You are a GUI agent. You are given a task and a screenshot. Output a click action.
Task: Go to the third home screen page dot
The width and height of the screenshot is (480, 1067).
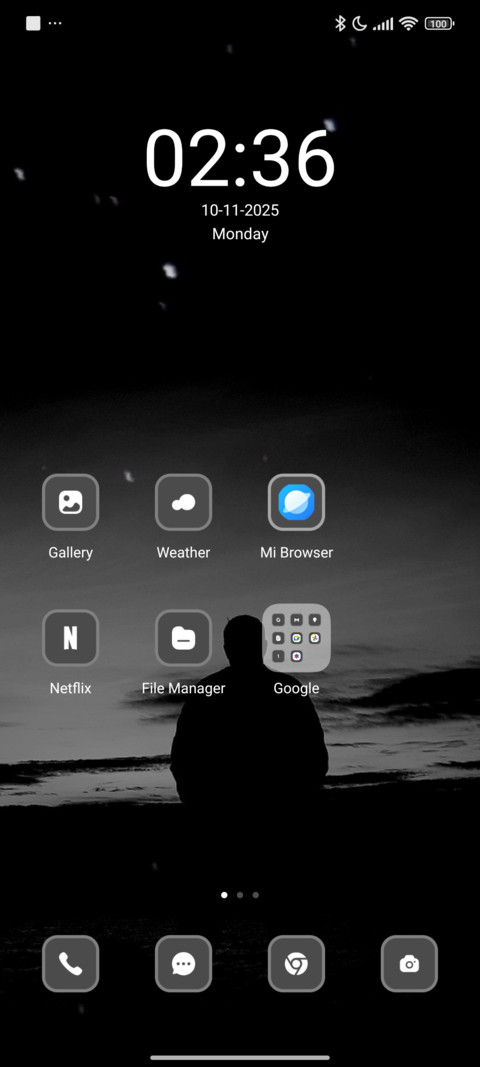click(x=255, y=895)
